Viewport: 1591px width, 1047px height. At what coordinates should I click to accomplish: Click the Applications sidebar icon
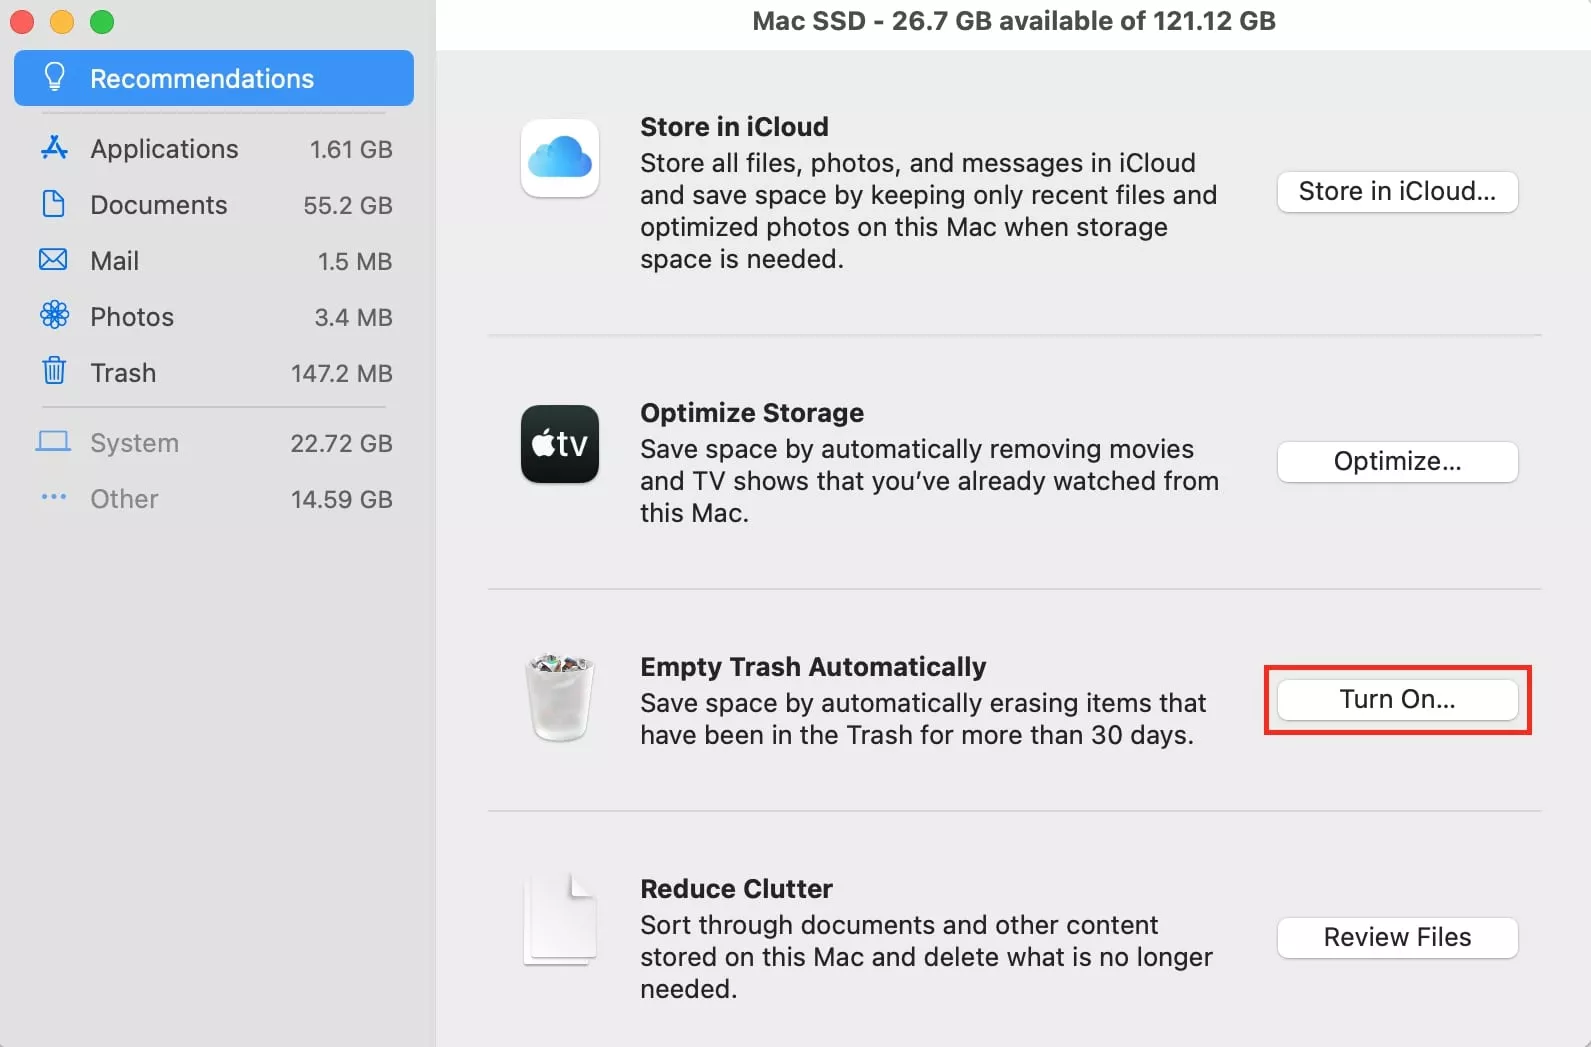pos(54,148)
